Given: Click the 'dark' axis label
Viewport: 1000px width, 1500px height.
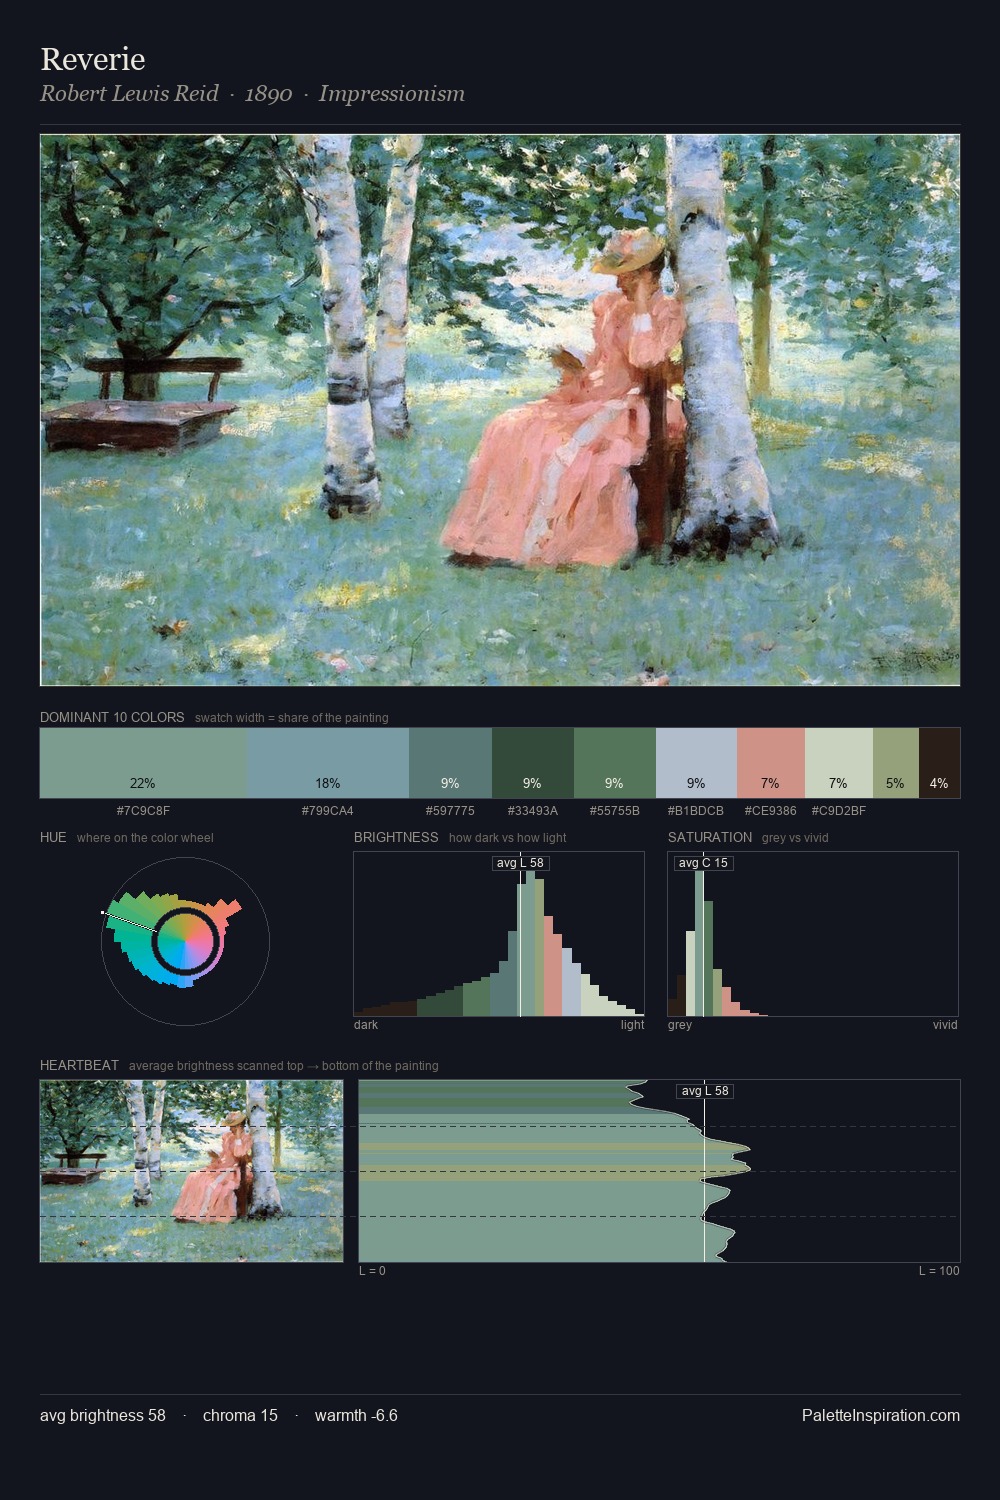Looking at the screenshot, I should click(366, 1025).
